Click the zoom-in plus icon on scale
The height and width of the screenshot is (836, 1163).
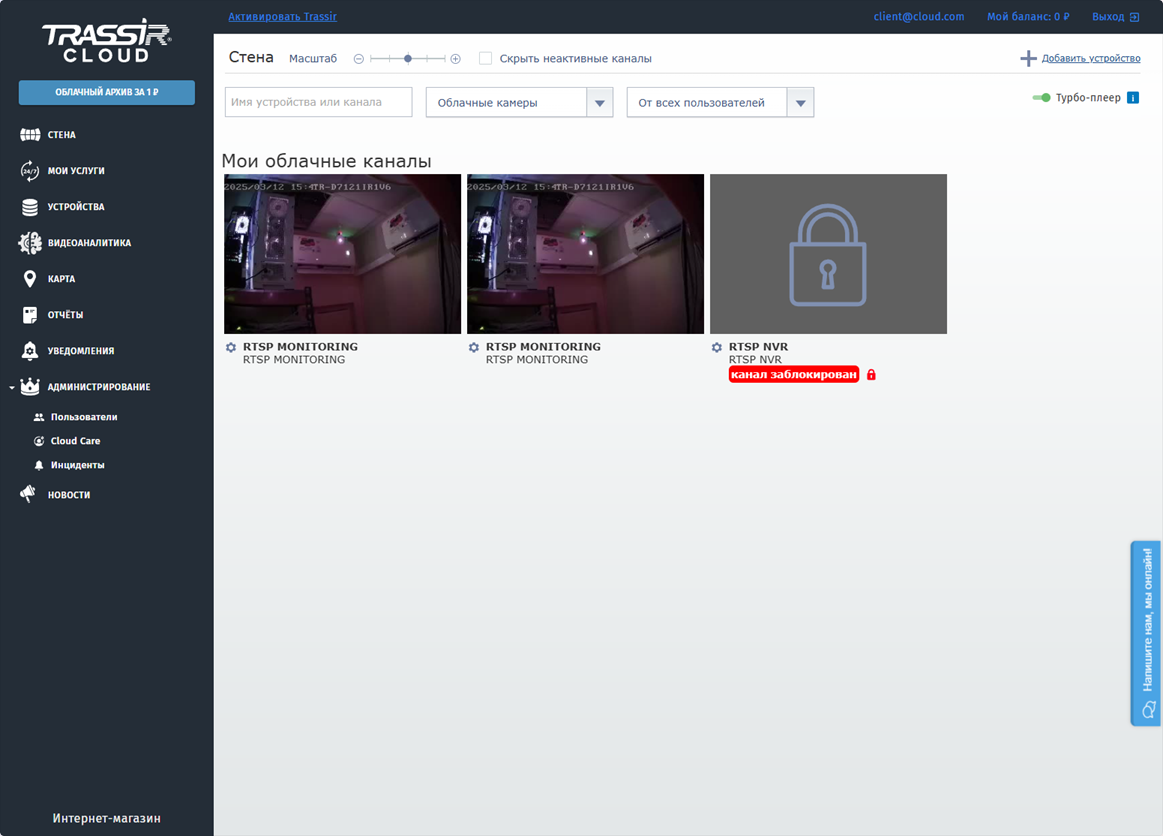[x=456, y=59]
